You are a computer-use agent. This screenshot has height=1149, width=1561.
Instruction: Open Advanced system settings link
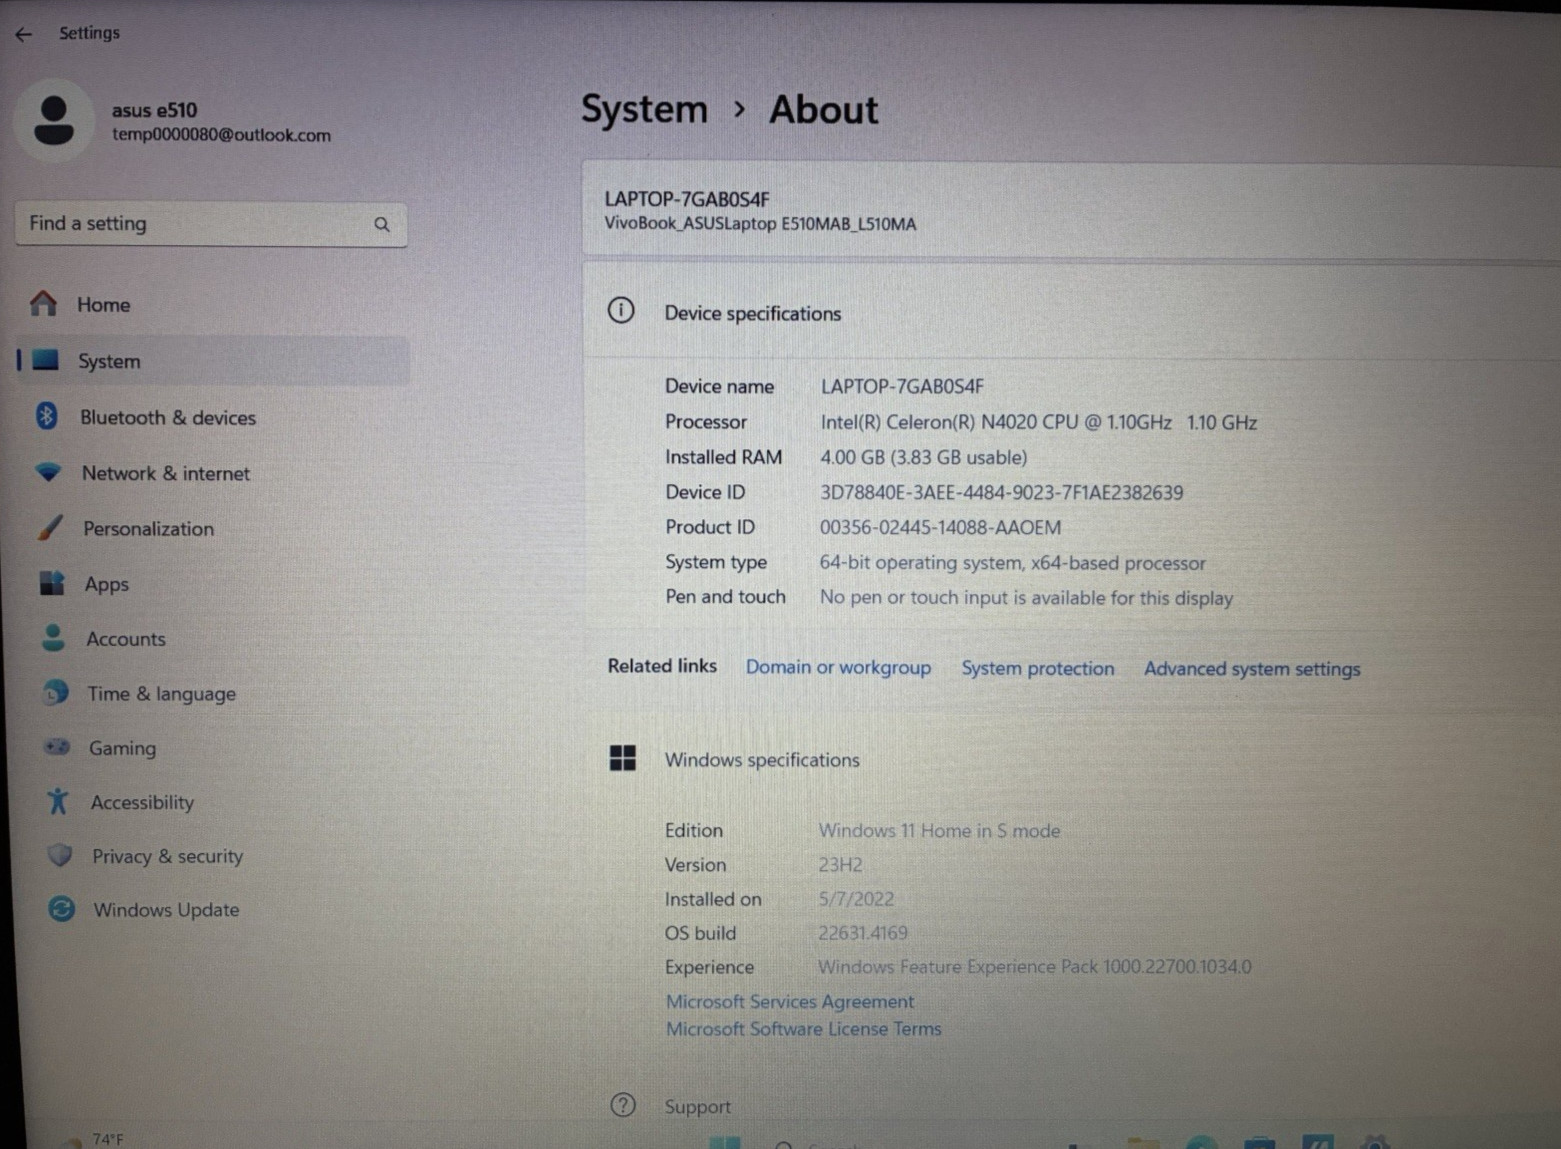[x=1252, y=669]
